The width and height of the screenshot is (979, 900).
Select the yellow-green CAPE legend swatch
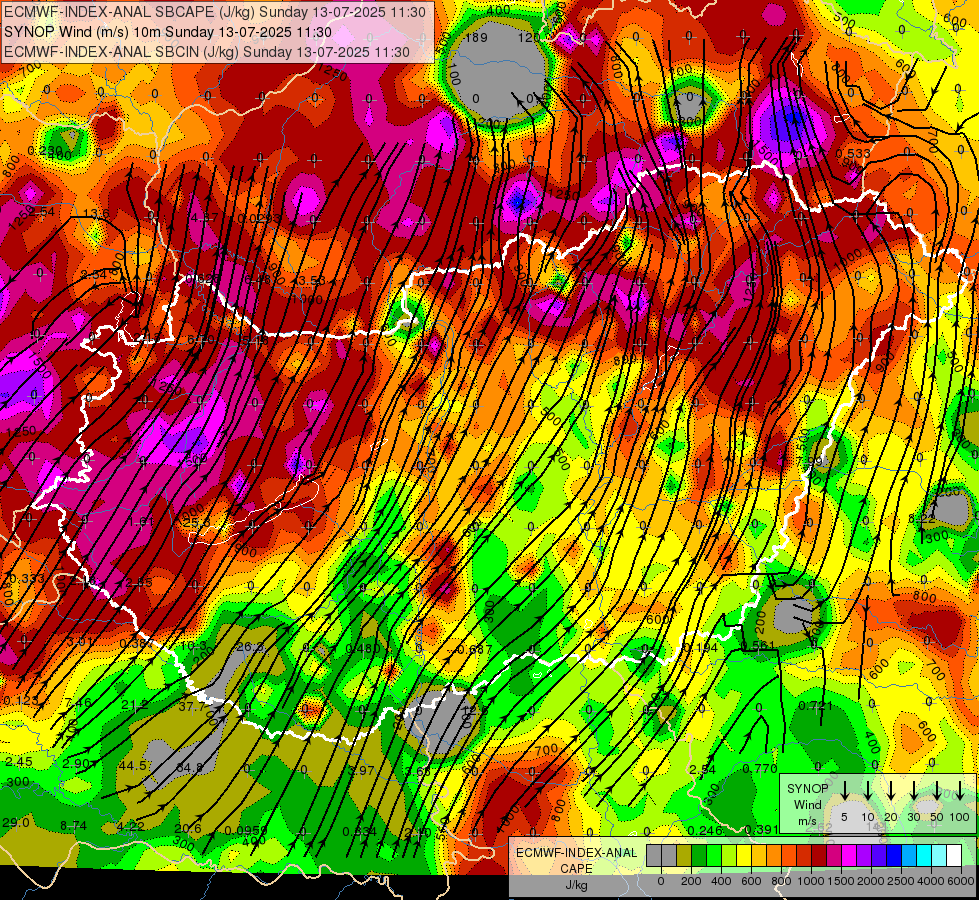pyautogui.click(x=729, y=855)
